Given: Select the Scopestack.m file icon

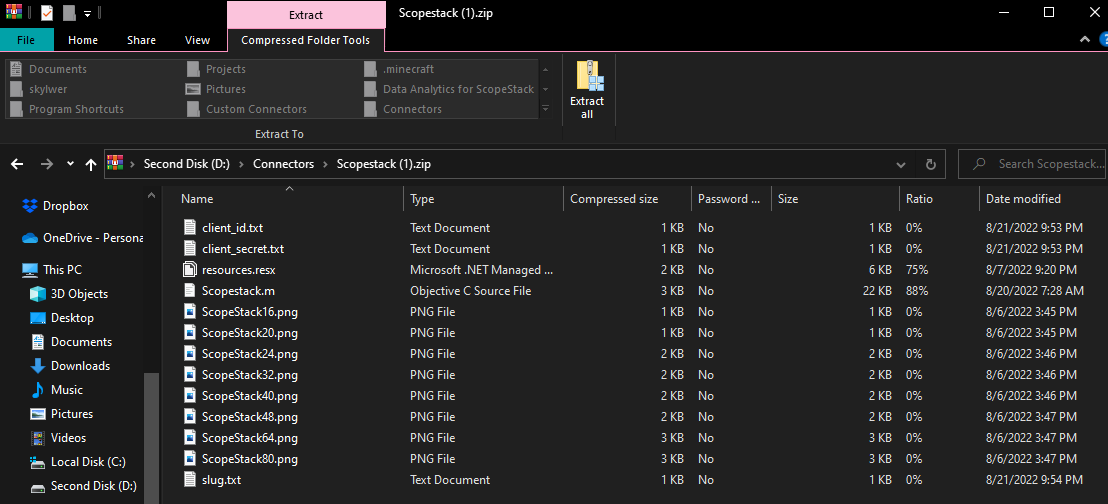Looking at the screenshot, I should [189, 291].
